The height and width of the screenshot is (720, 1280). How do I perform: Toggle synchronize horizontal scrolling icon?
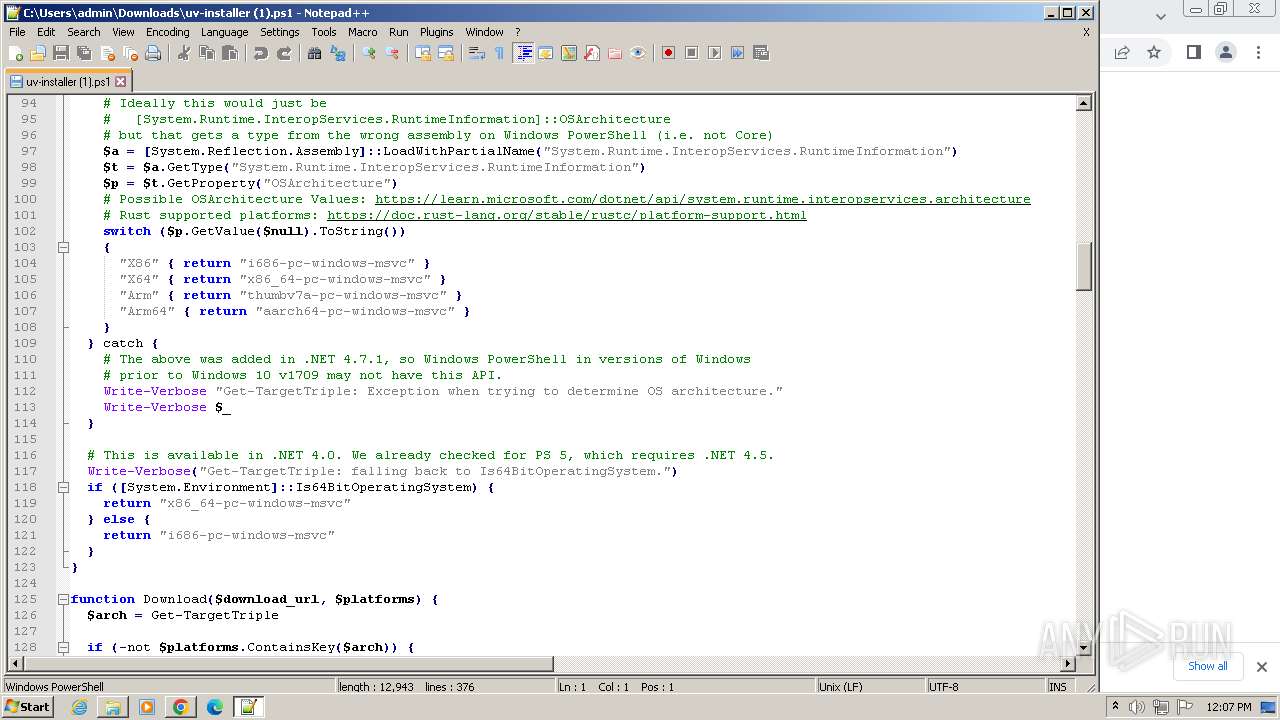(x=446, y=53)
